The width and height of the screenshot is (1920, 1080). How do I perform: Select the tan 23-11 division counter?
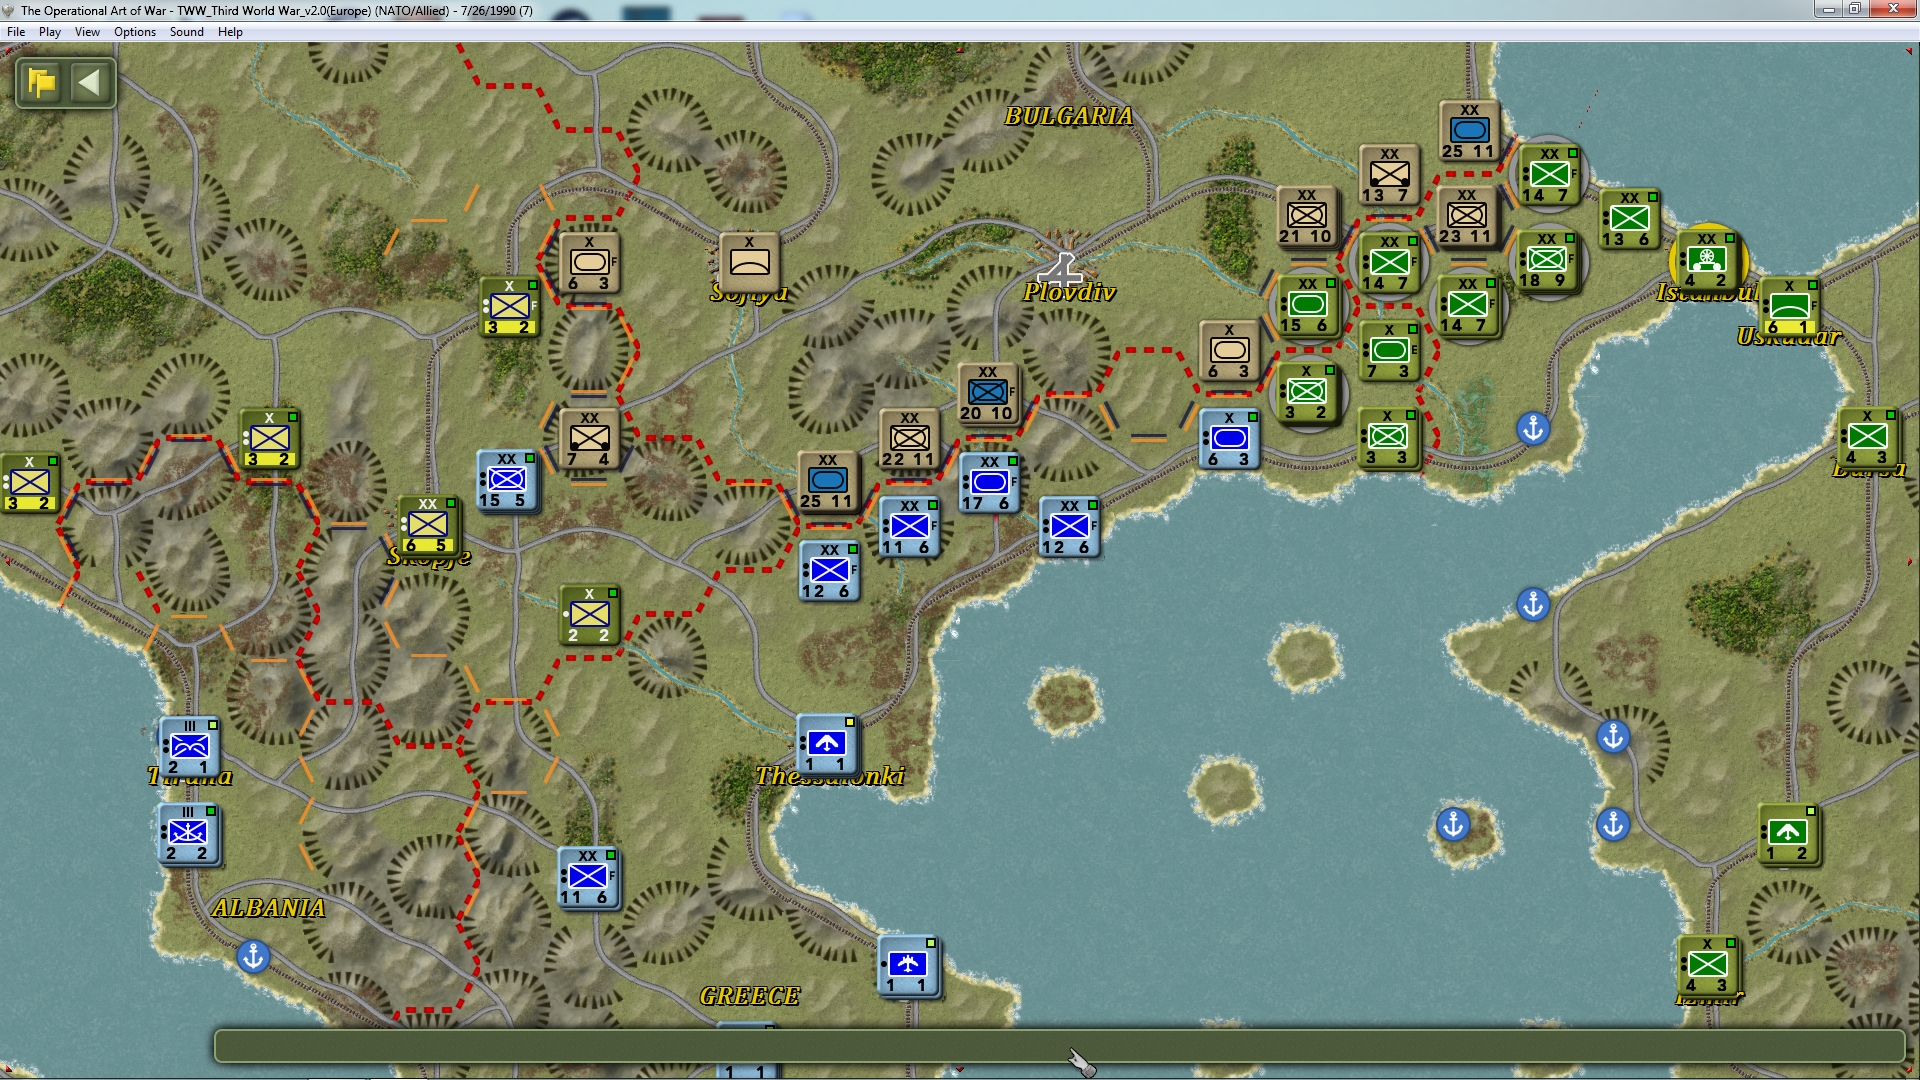pyautogui.click(x=1467, y=216)
